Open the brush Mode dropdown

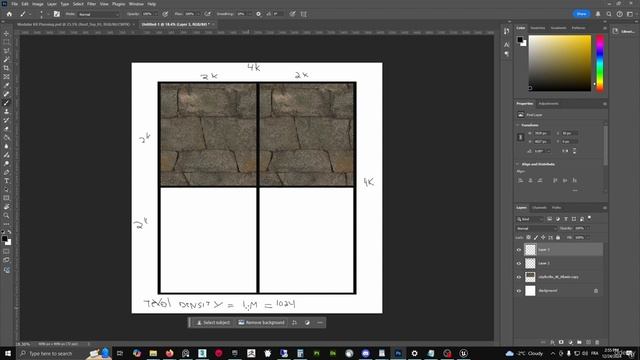point(98,14)
